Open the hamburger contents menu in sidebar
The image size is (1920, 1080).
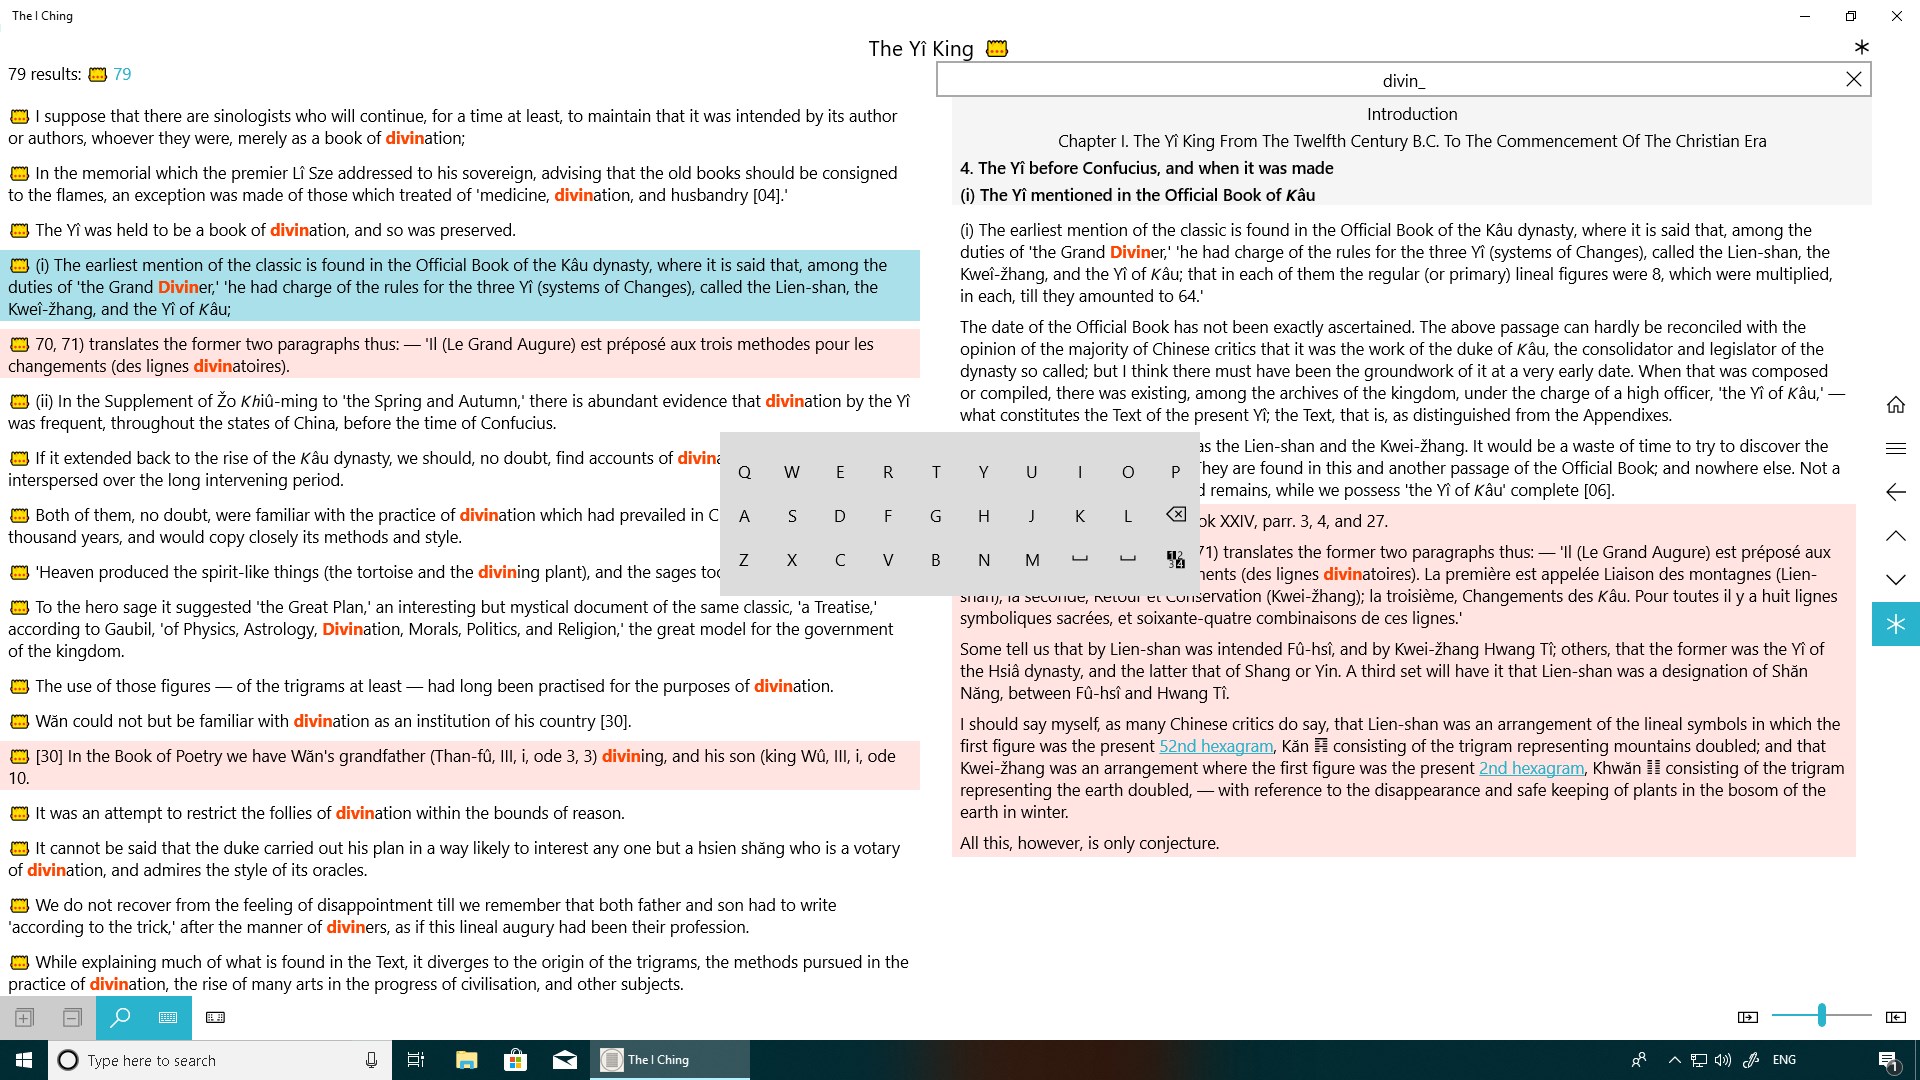coord(1895,449)
